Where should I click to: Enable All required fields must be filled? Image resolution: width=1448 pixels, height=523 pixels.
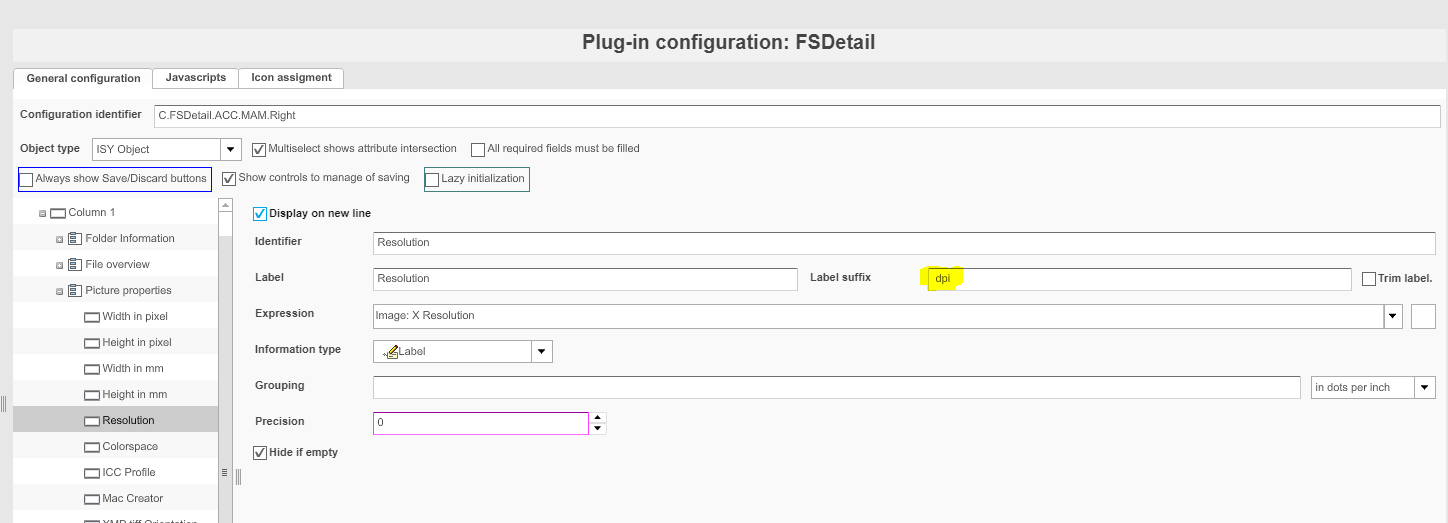click(x=478, y=149)
